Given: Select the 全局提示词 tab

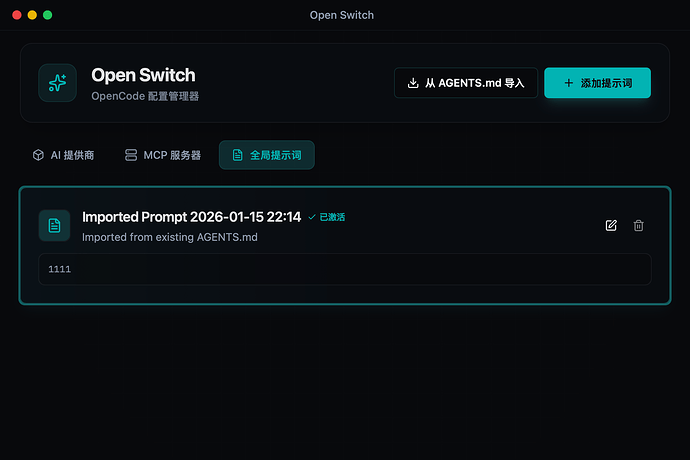Looking at the screenshot, I should click(x=267, y=155).
